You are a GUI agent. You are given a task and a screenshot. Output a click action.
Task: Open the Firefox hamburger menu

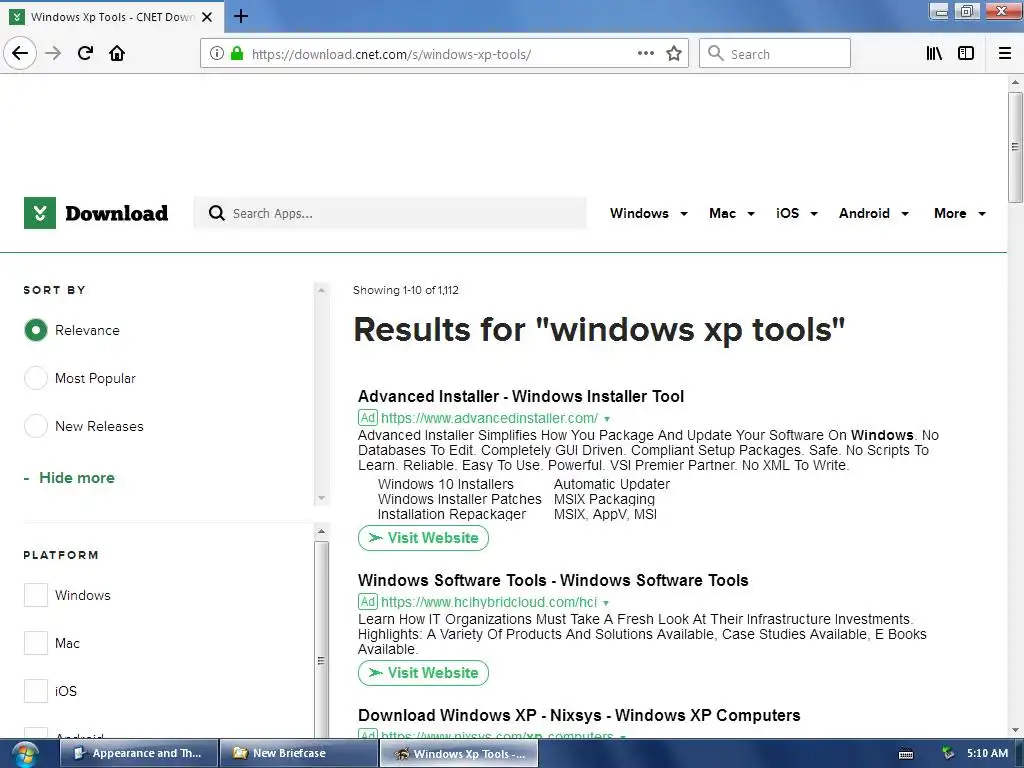(x=1005, y=54)
